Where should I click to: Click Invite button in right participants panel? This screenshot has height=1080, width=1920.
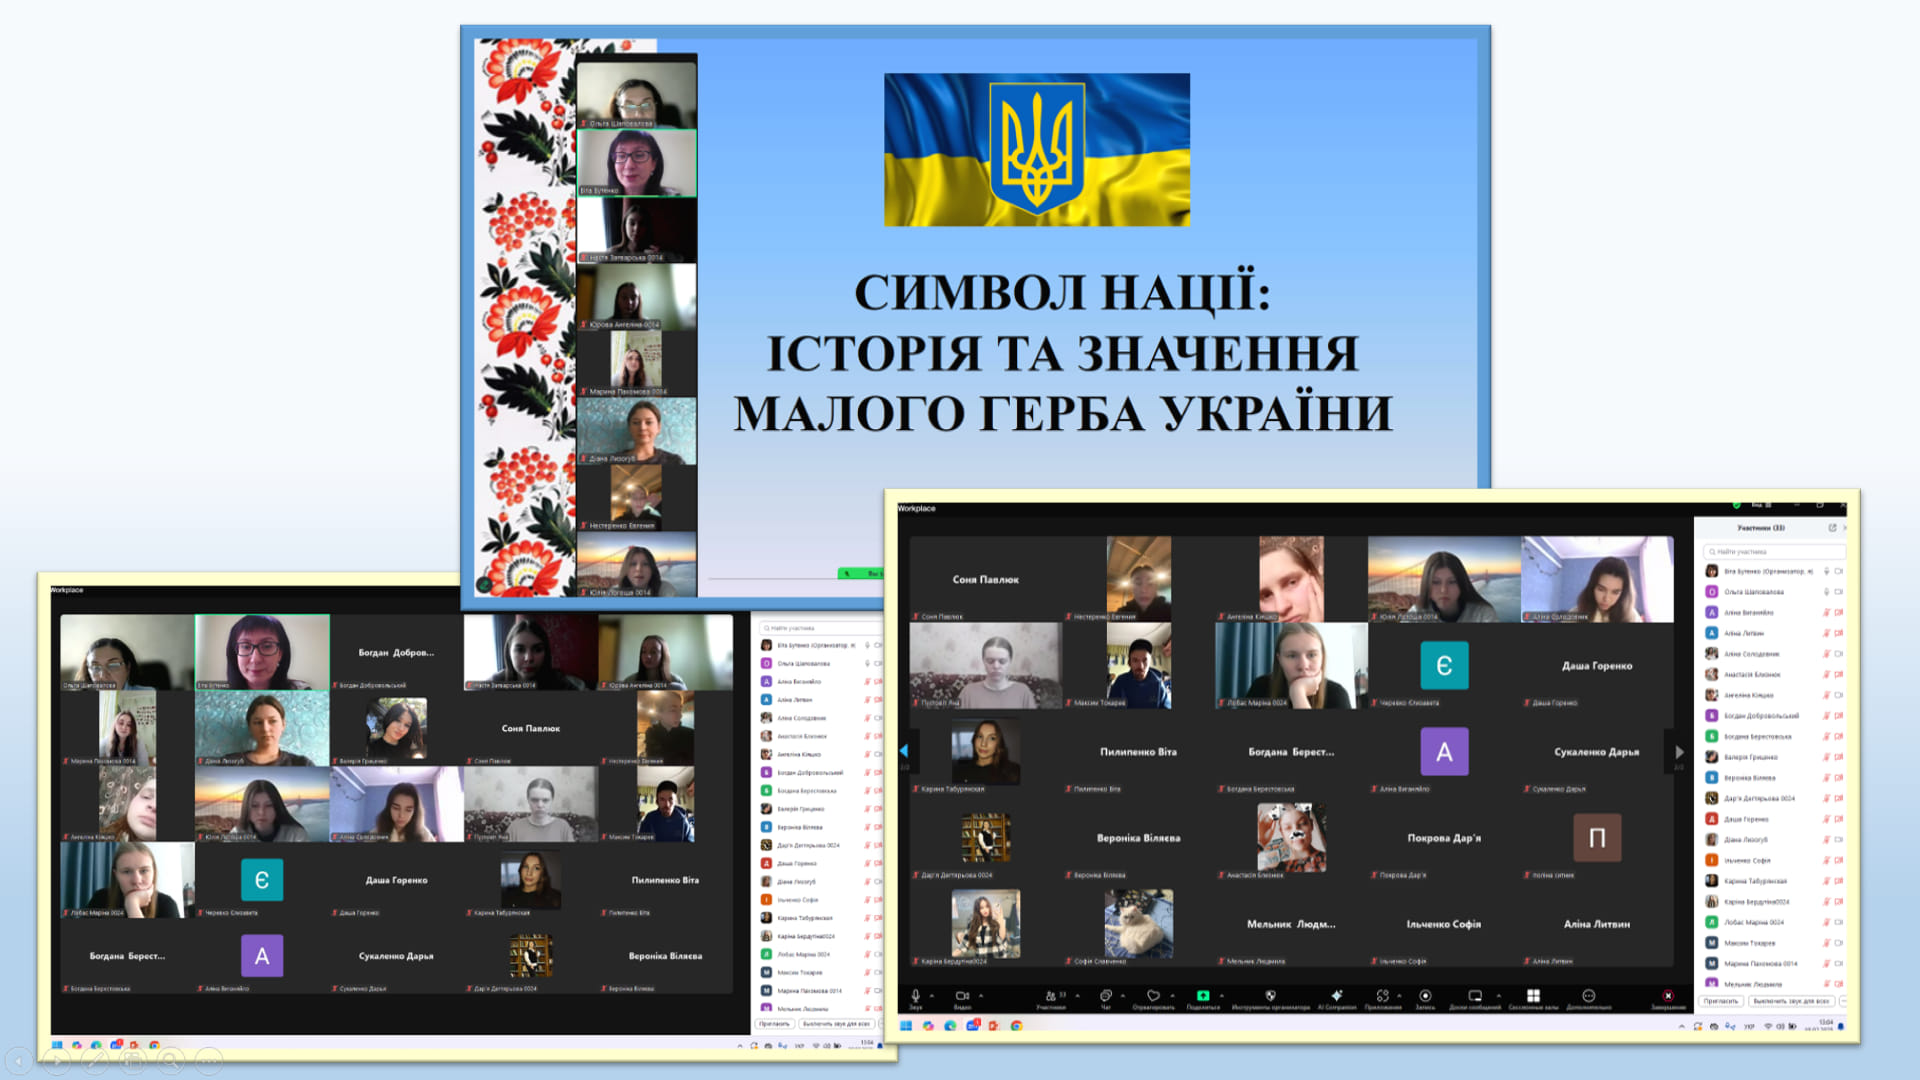point(1721,1001)
